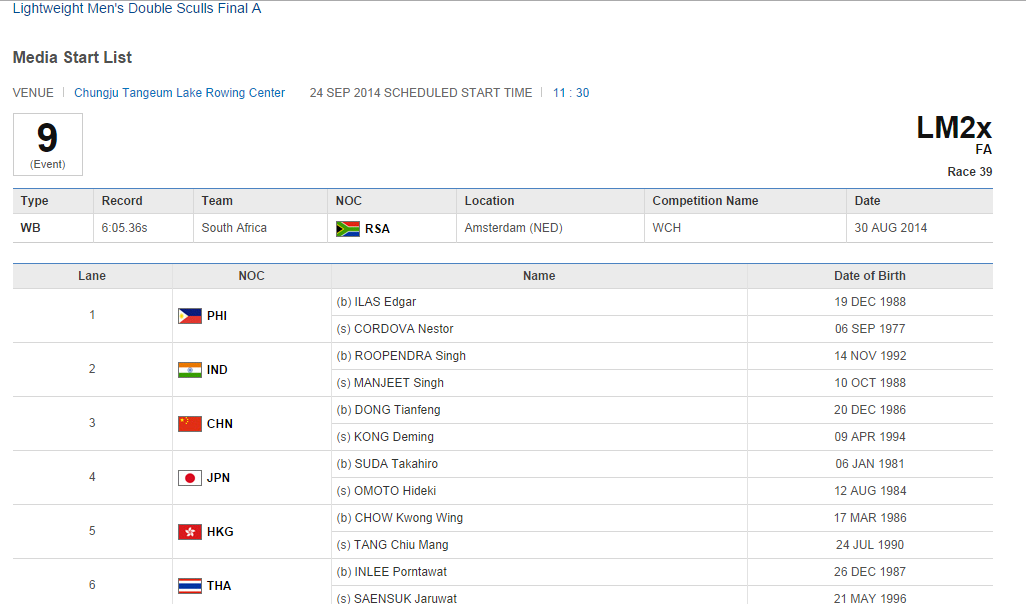Click the Lightweight Men's Double Sculls heading

137,9
